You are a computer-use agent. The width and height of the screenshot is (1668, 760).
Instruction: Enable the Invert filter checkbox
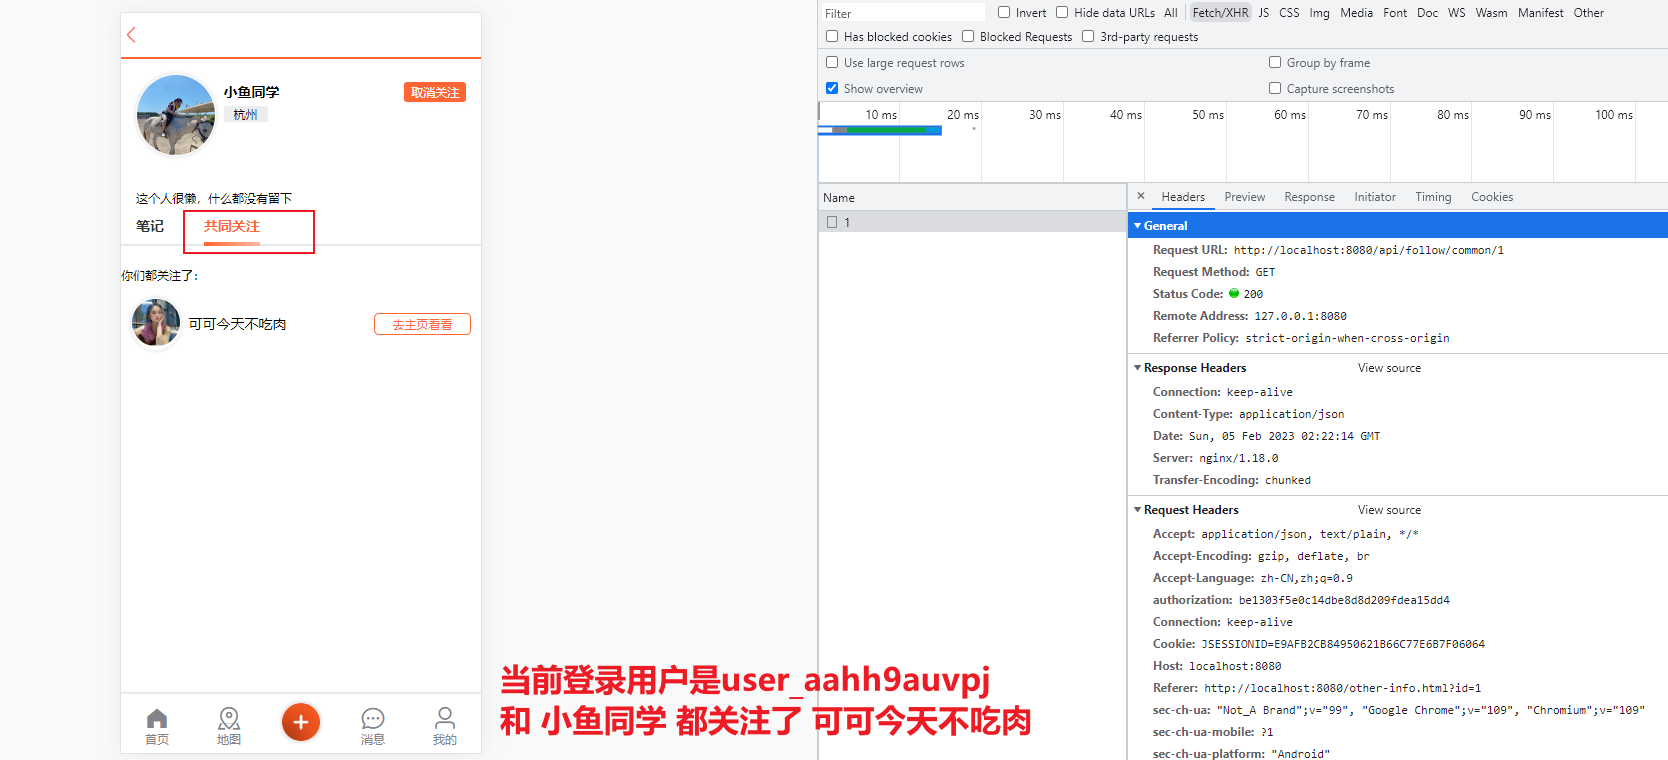click(x=1004, y=13)
